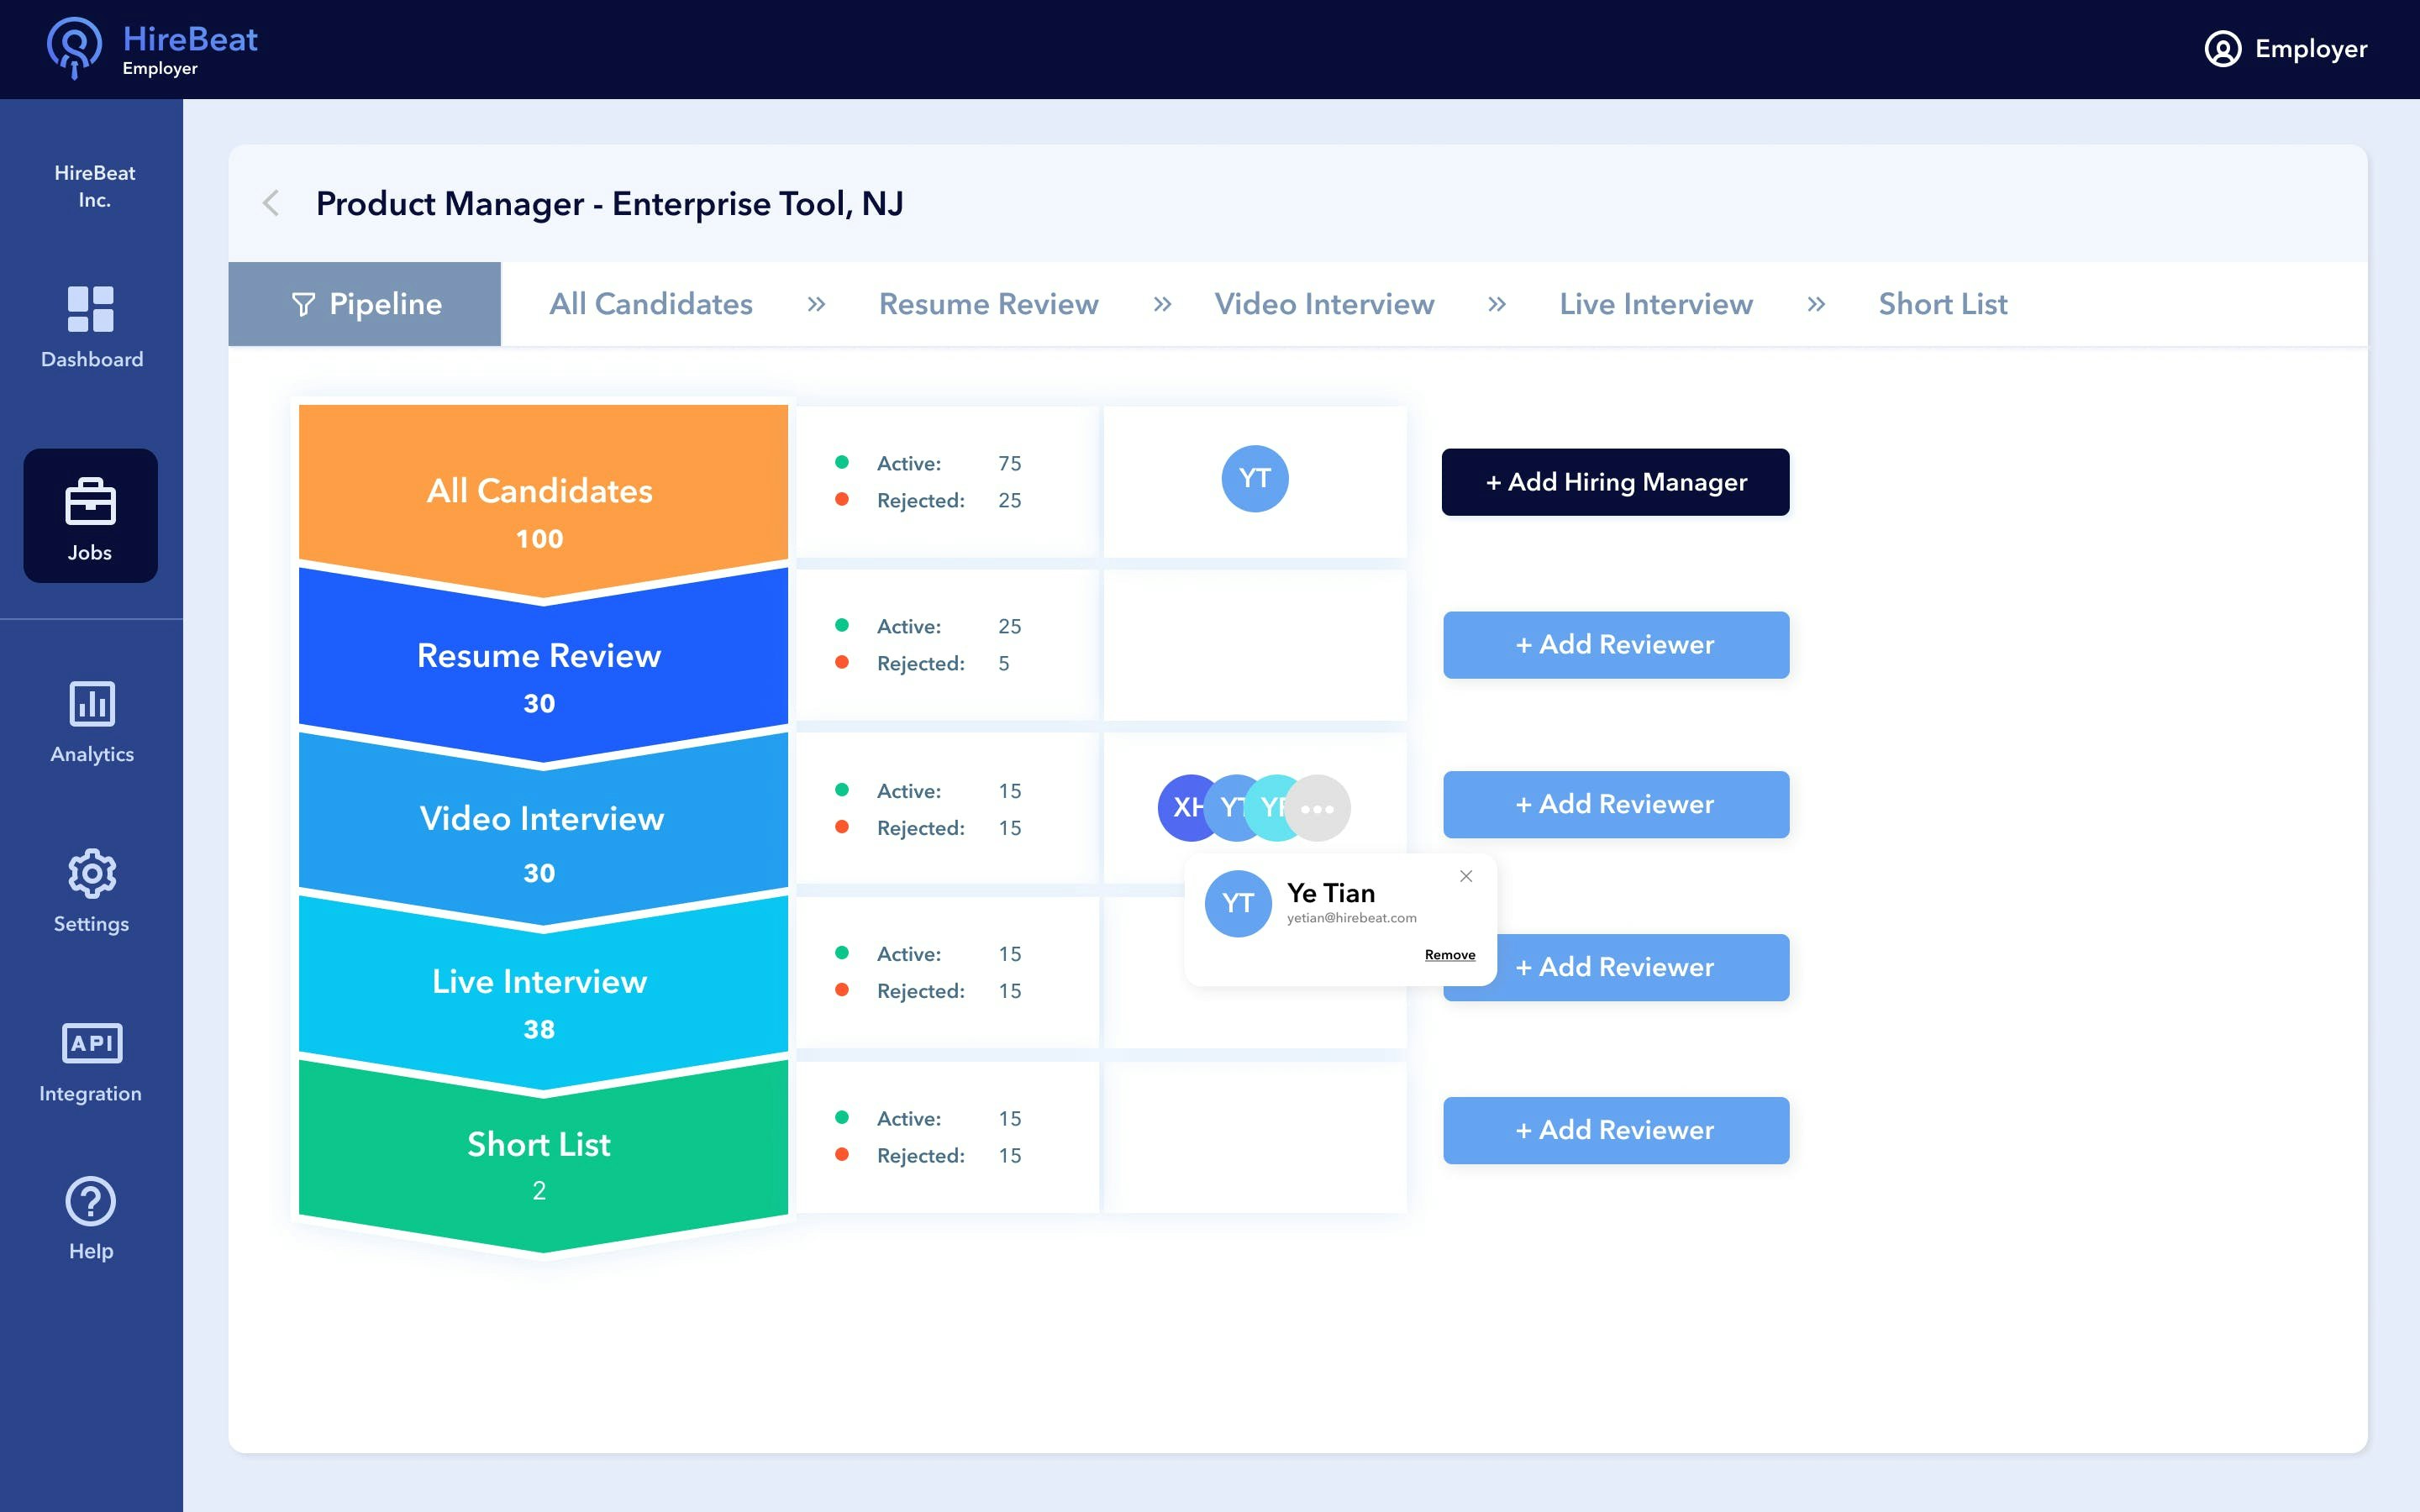Click the YT avatar in All Candidates row
Image resolution: width=2420 pixels, height=1512 pixels.
coord(1255,479)
